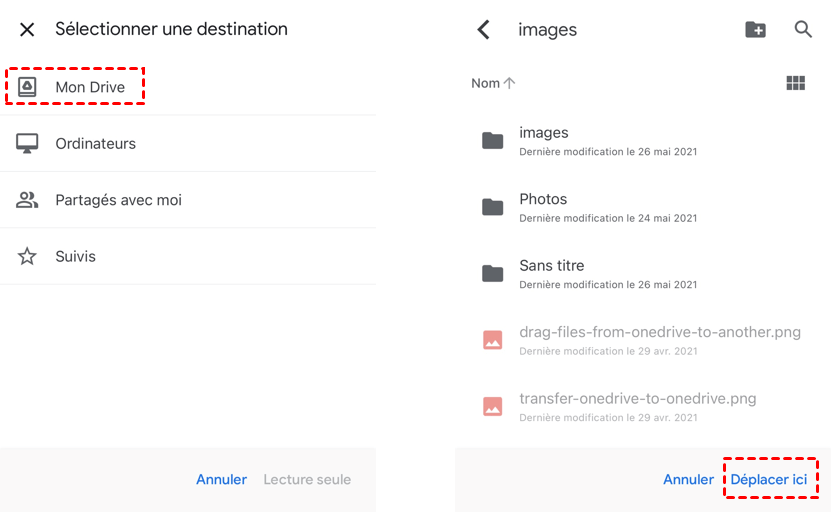Image resolution: width=831 pixels, height=512 pixels.
Task: Click Annuler beside Déplacer ici
Action: 688,479
